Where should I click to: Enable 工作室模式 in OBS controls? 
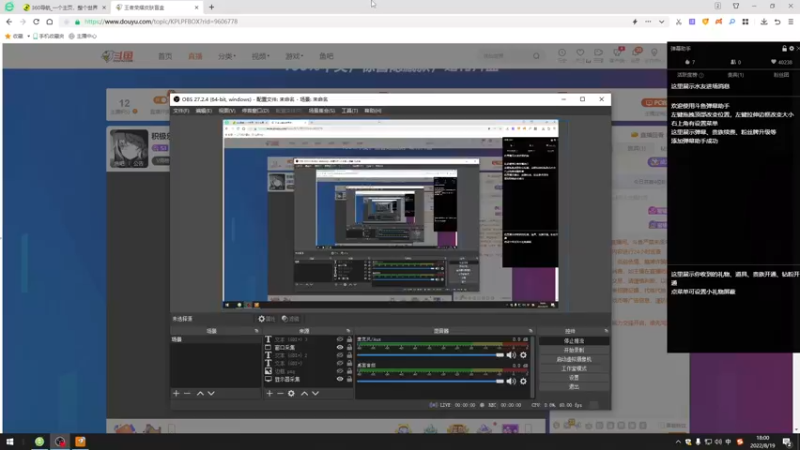[574, 368]
